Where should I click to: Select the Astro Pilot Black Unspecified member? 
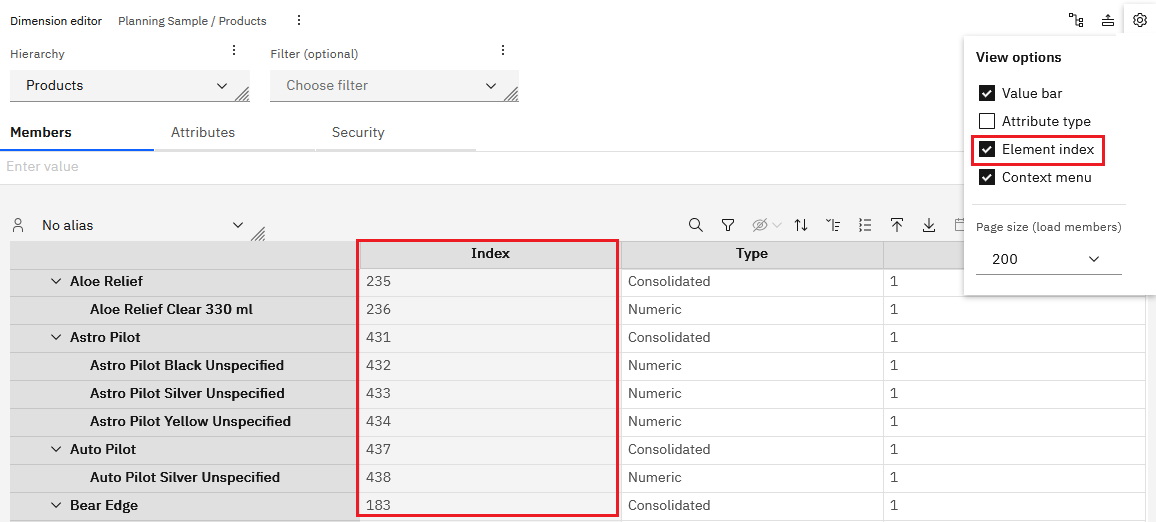(187, 366)
